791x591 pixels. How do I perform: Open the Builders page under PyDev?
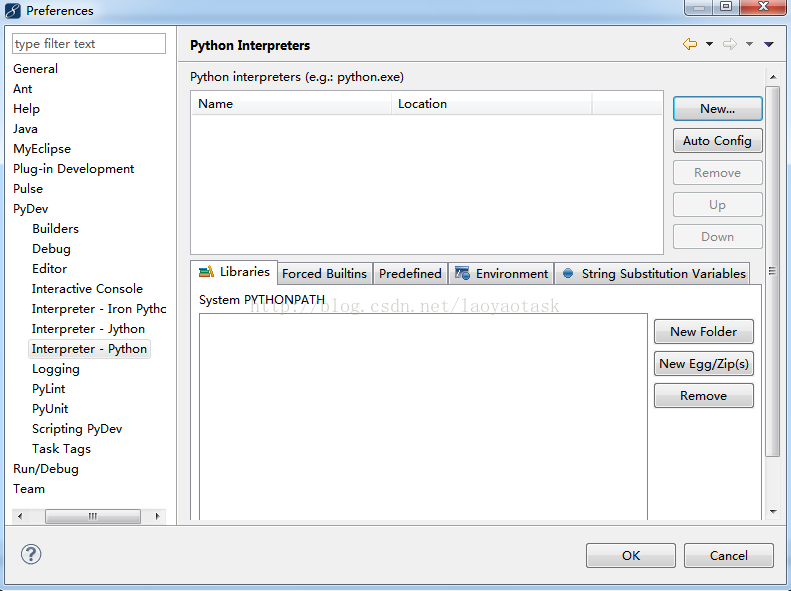55,229
